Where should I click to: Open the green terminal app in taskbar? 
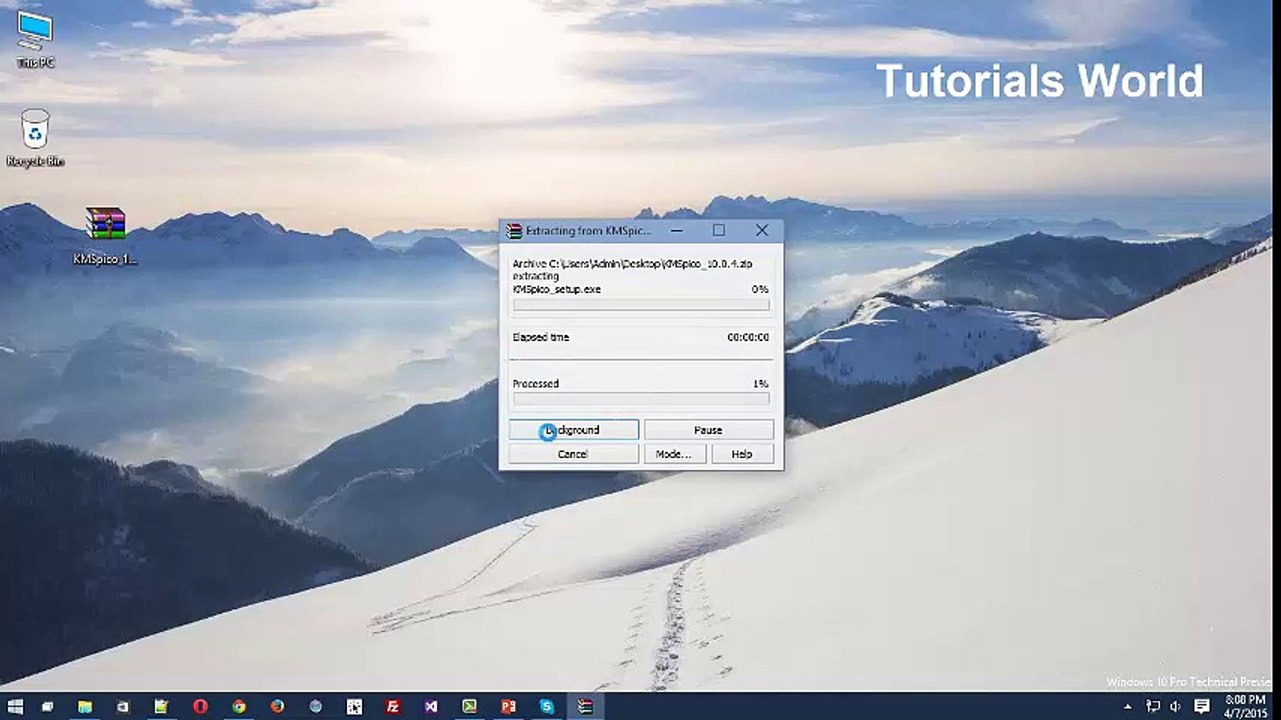(x=470, y=706)
